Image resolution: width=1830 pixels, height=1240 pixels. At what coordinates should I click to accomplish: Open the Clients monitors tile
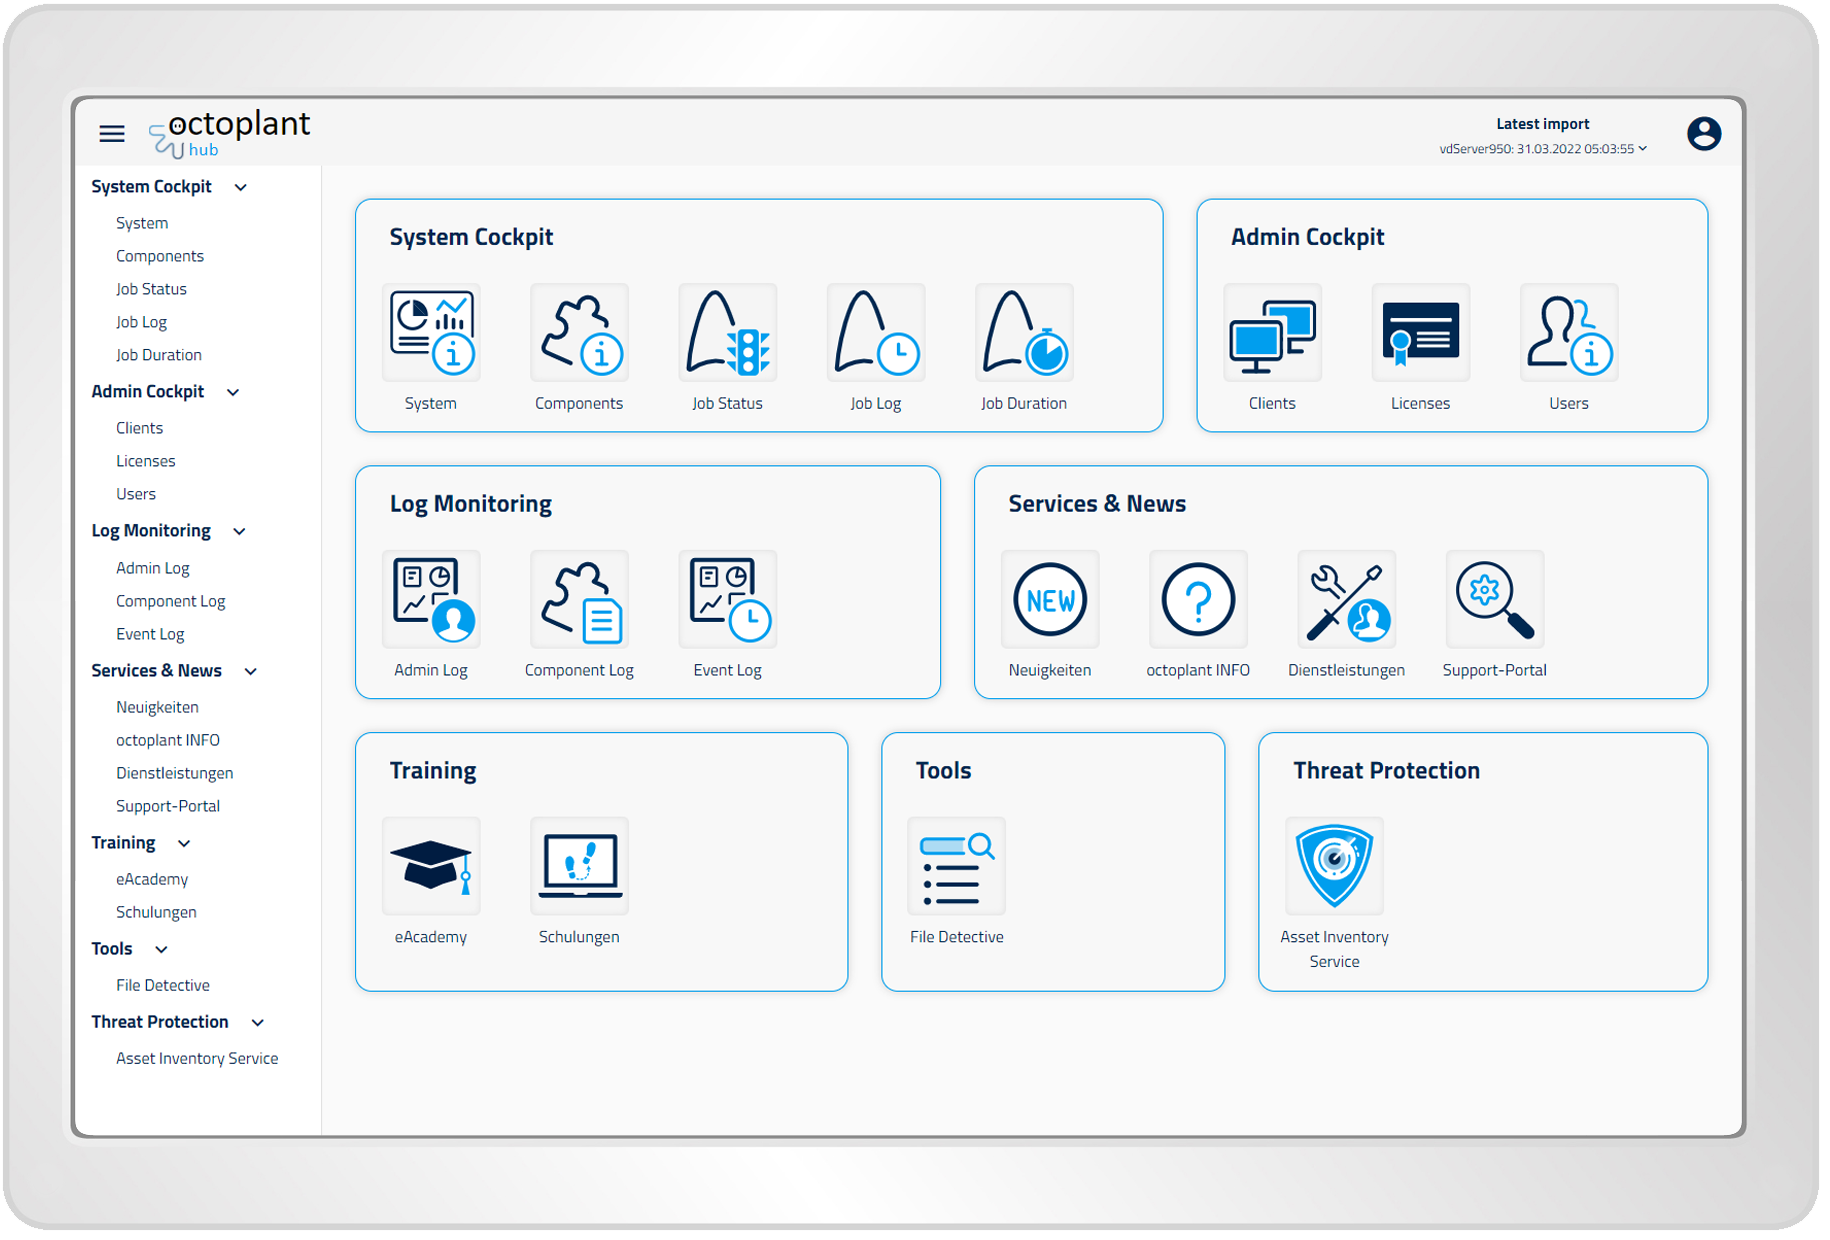[x=1272, y=333]
